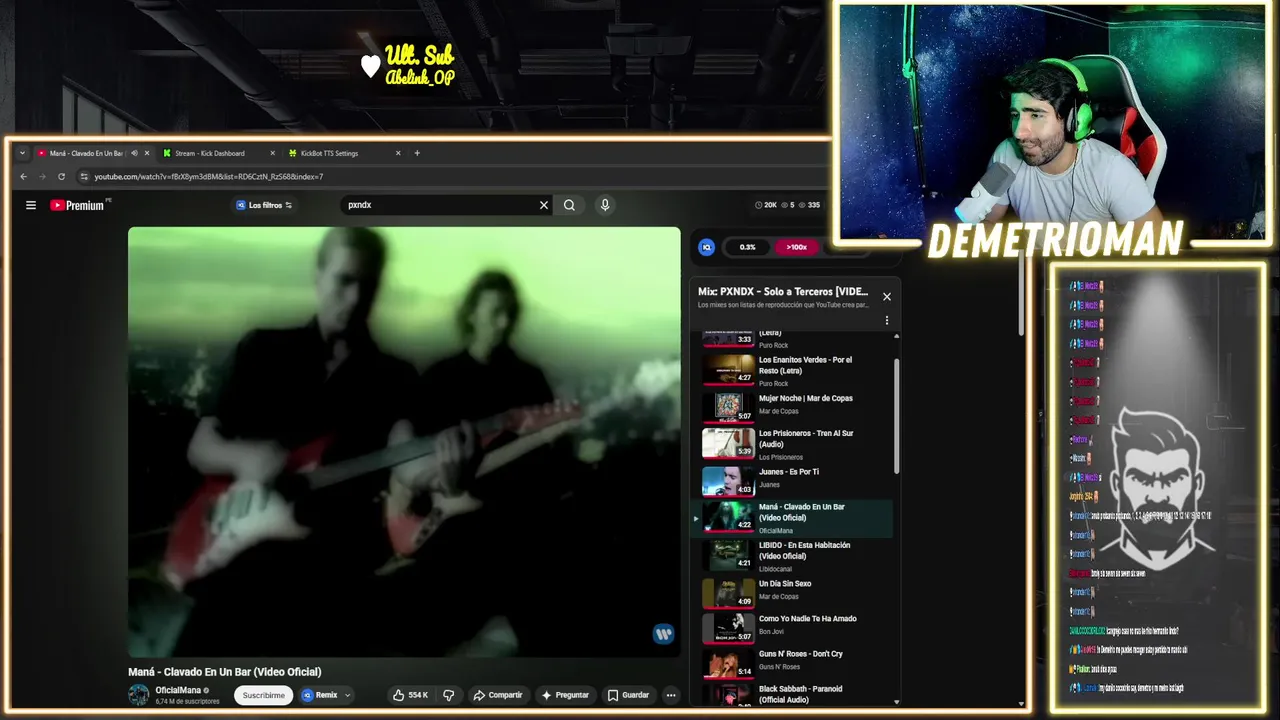Open more actions three-dot menu under video
The height and width of the screenshot is (720, 1280).
671,695
